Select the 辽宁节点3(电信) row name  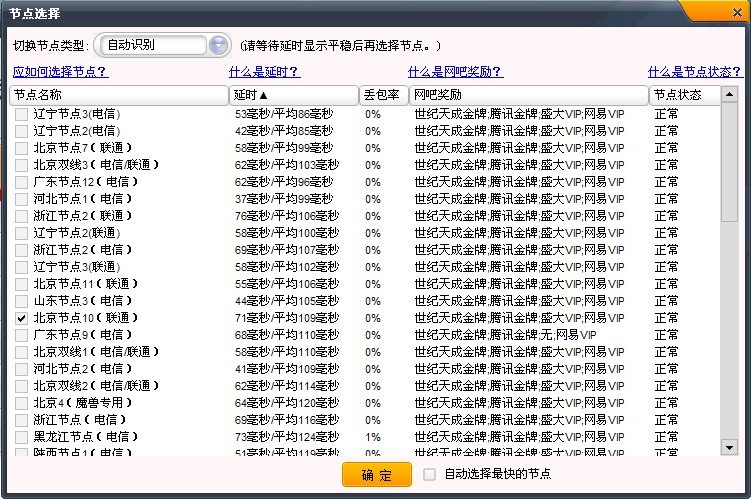click(x=77, y=114)
